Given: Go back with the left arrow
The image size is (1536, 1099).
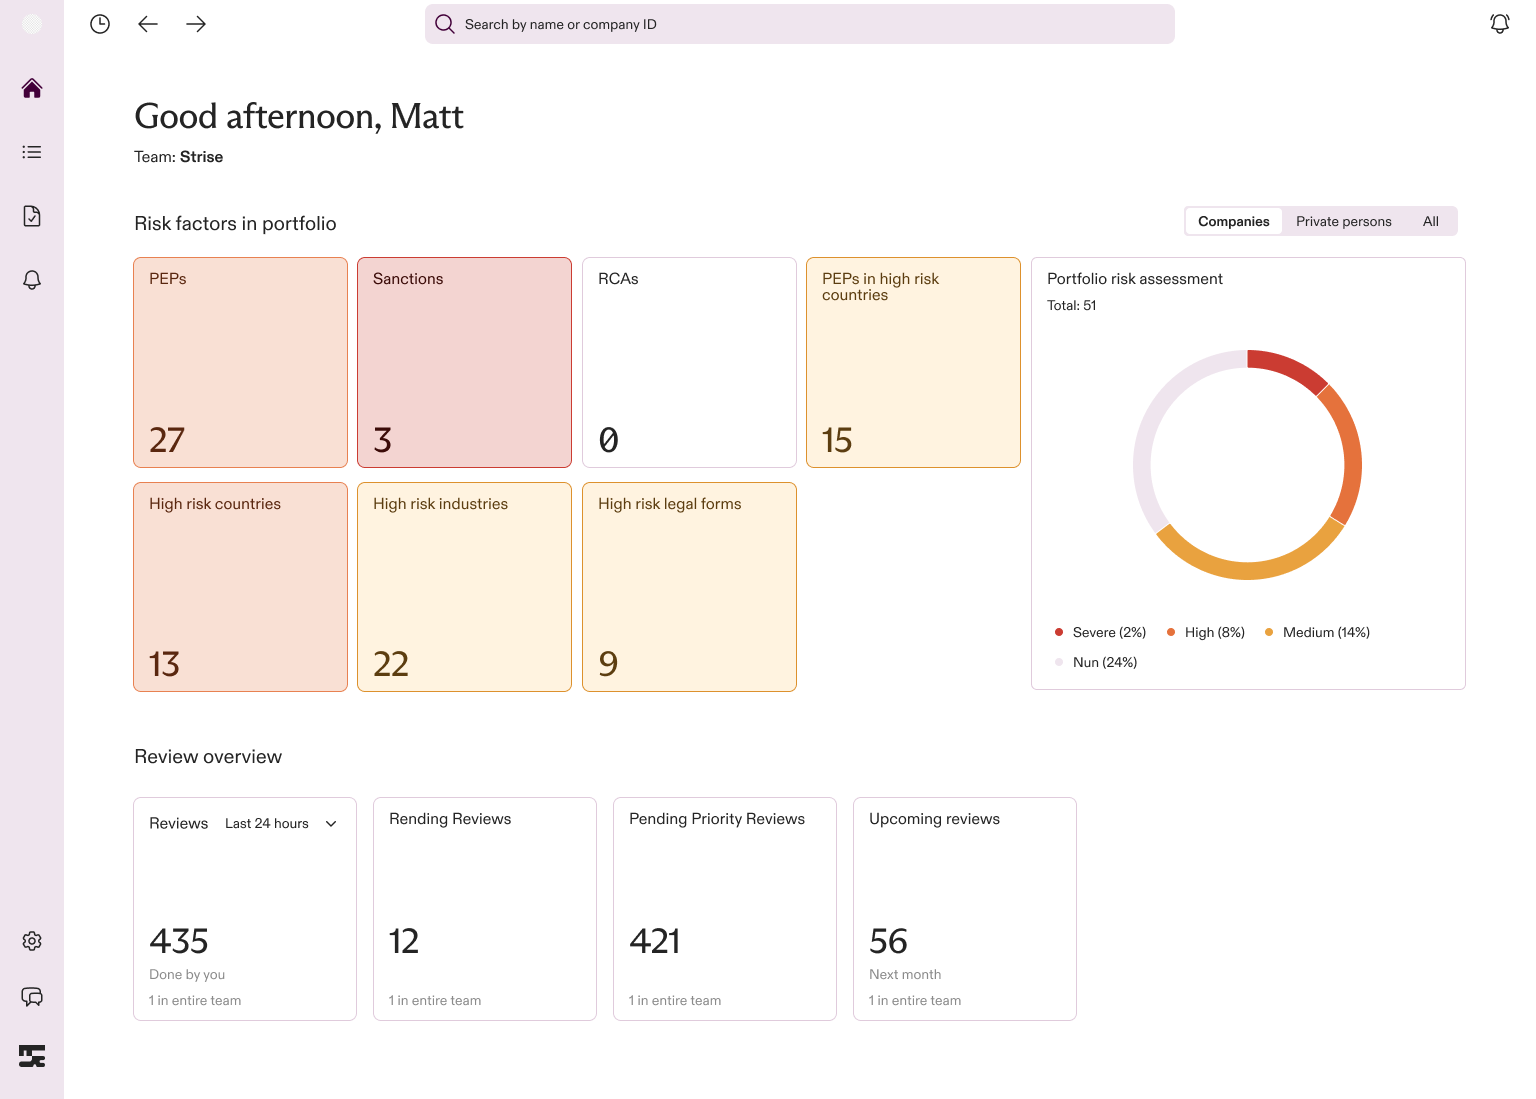Looking at the screenshot, I should click(148, 24).
